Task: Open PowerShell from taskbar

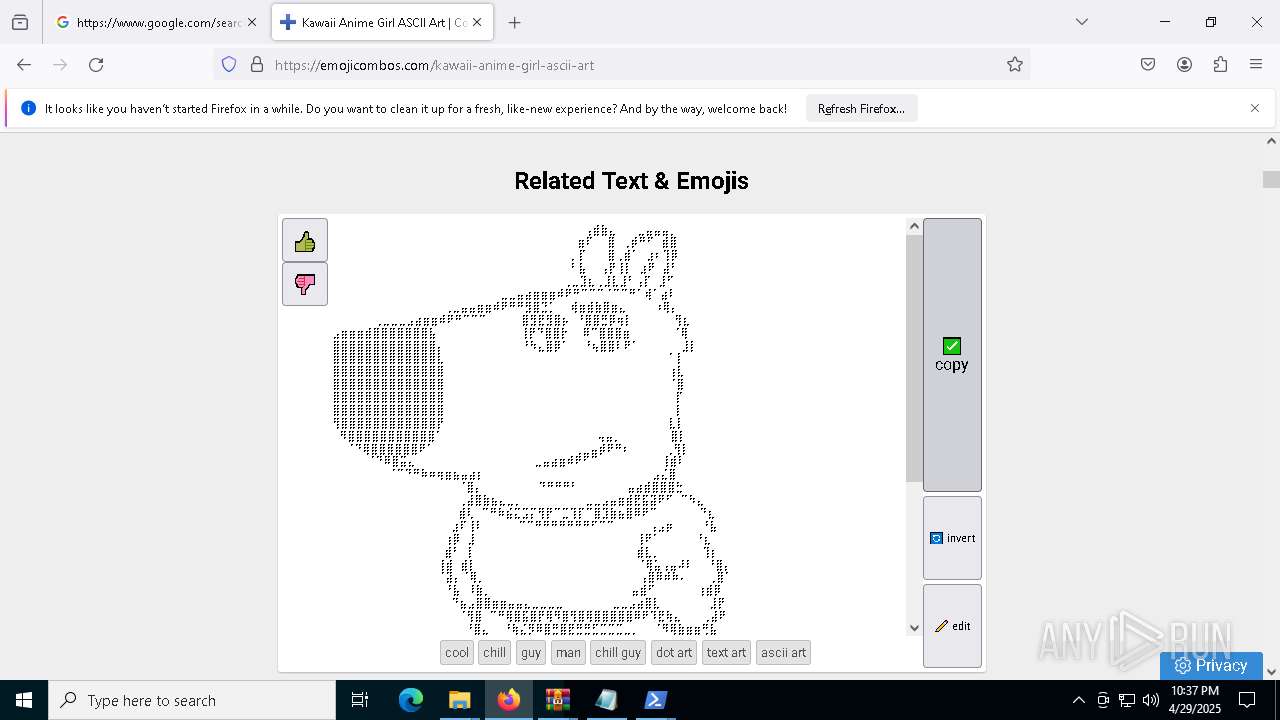Action: pyautogui.click(x=655, y=700)
